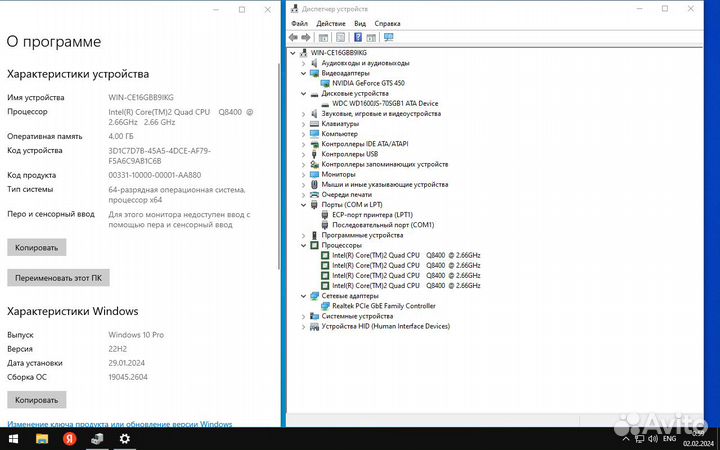Viewport: 720px width, 450px height.
Task: Click the Контроллеры IDE ATA/ATAPI icon
Action: (x=314, y=144)
